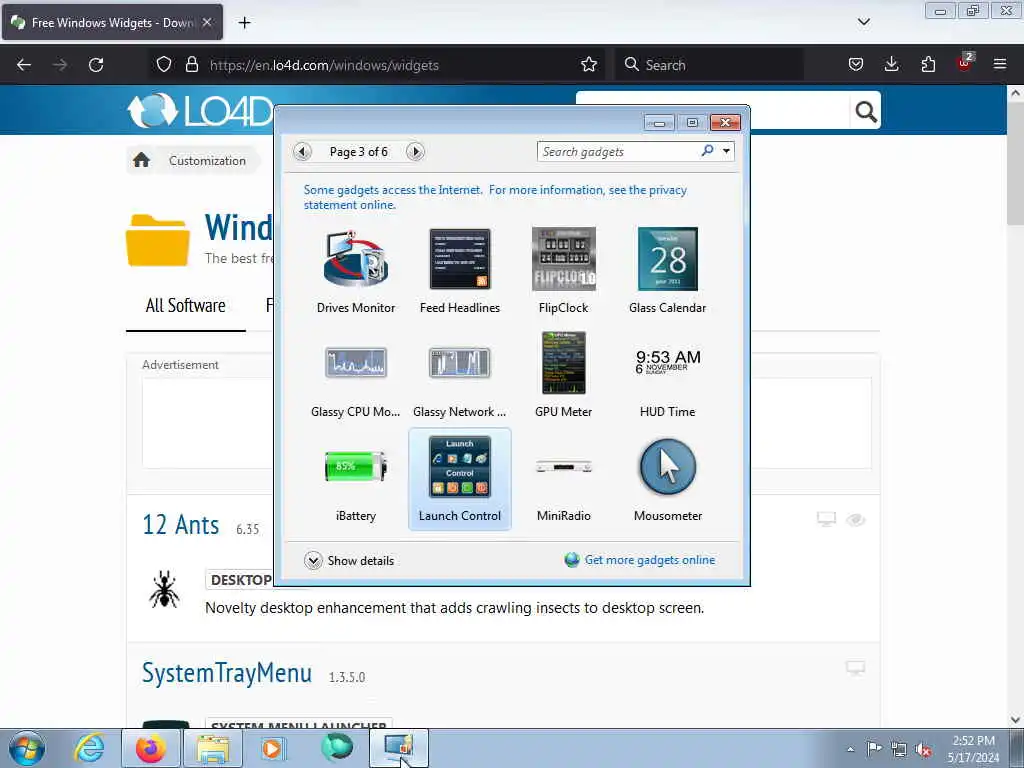Click the GPU Meter gadget
Image resolution: width=1024 pixels, height=768 pixels.
(x=564, y=375)
